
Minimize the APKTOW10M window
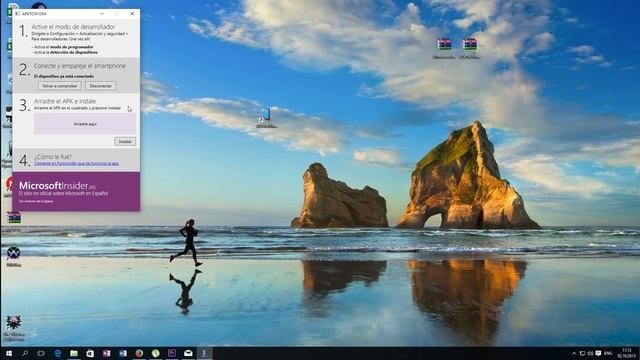pos(102,13)
